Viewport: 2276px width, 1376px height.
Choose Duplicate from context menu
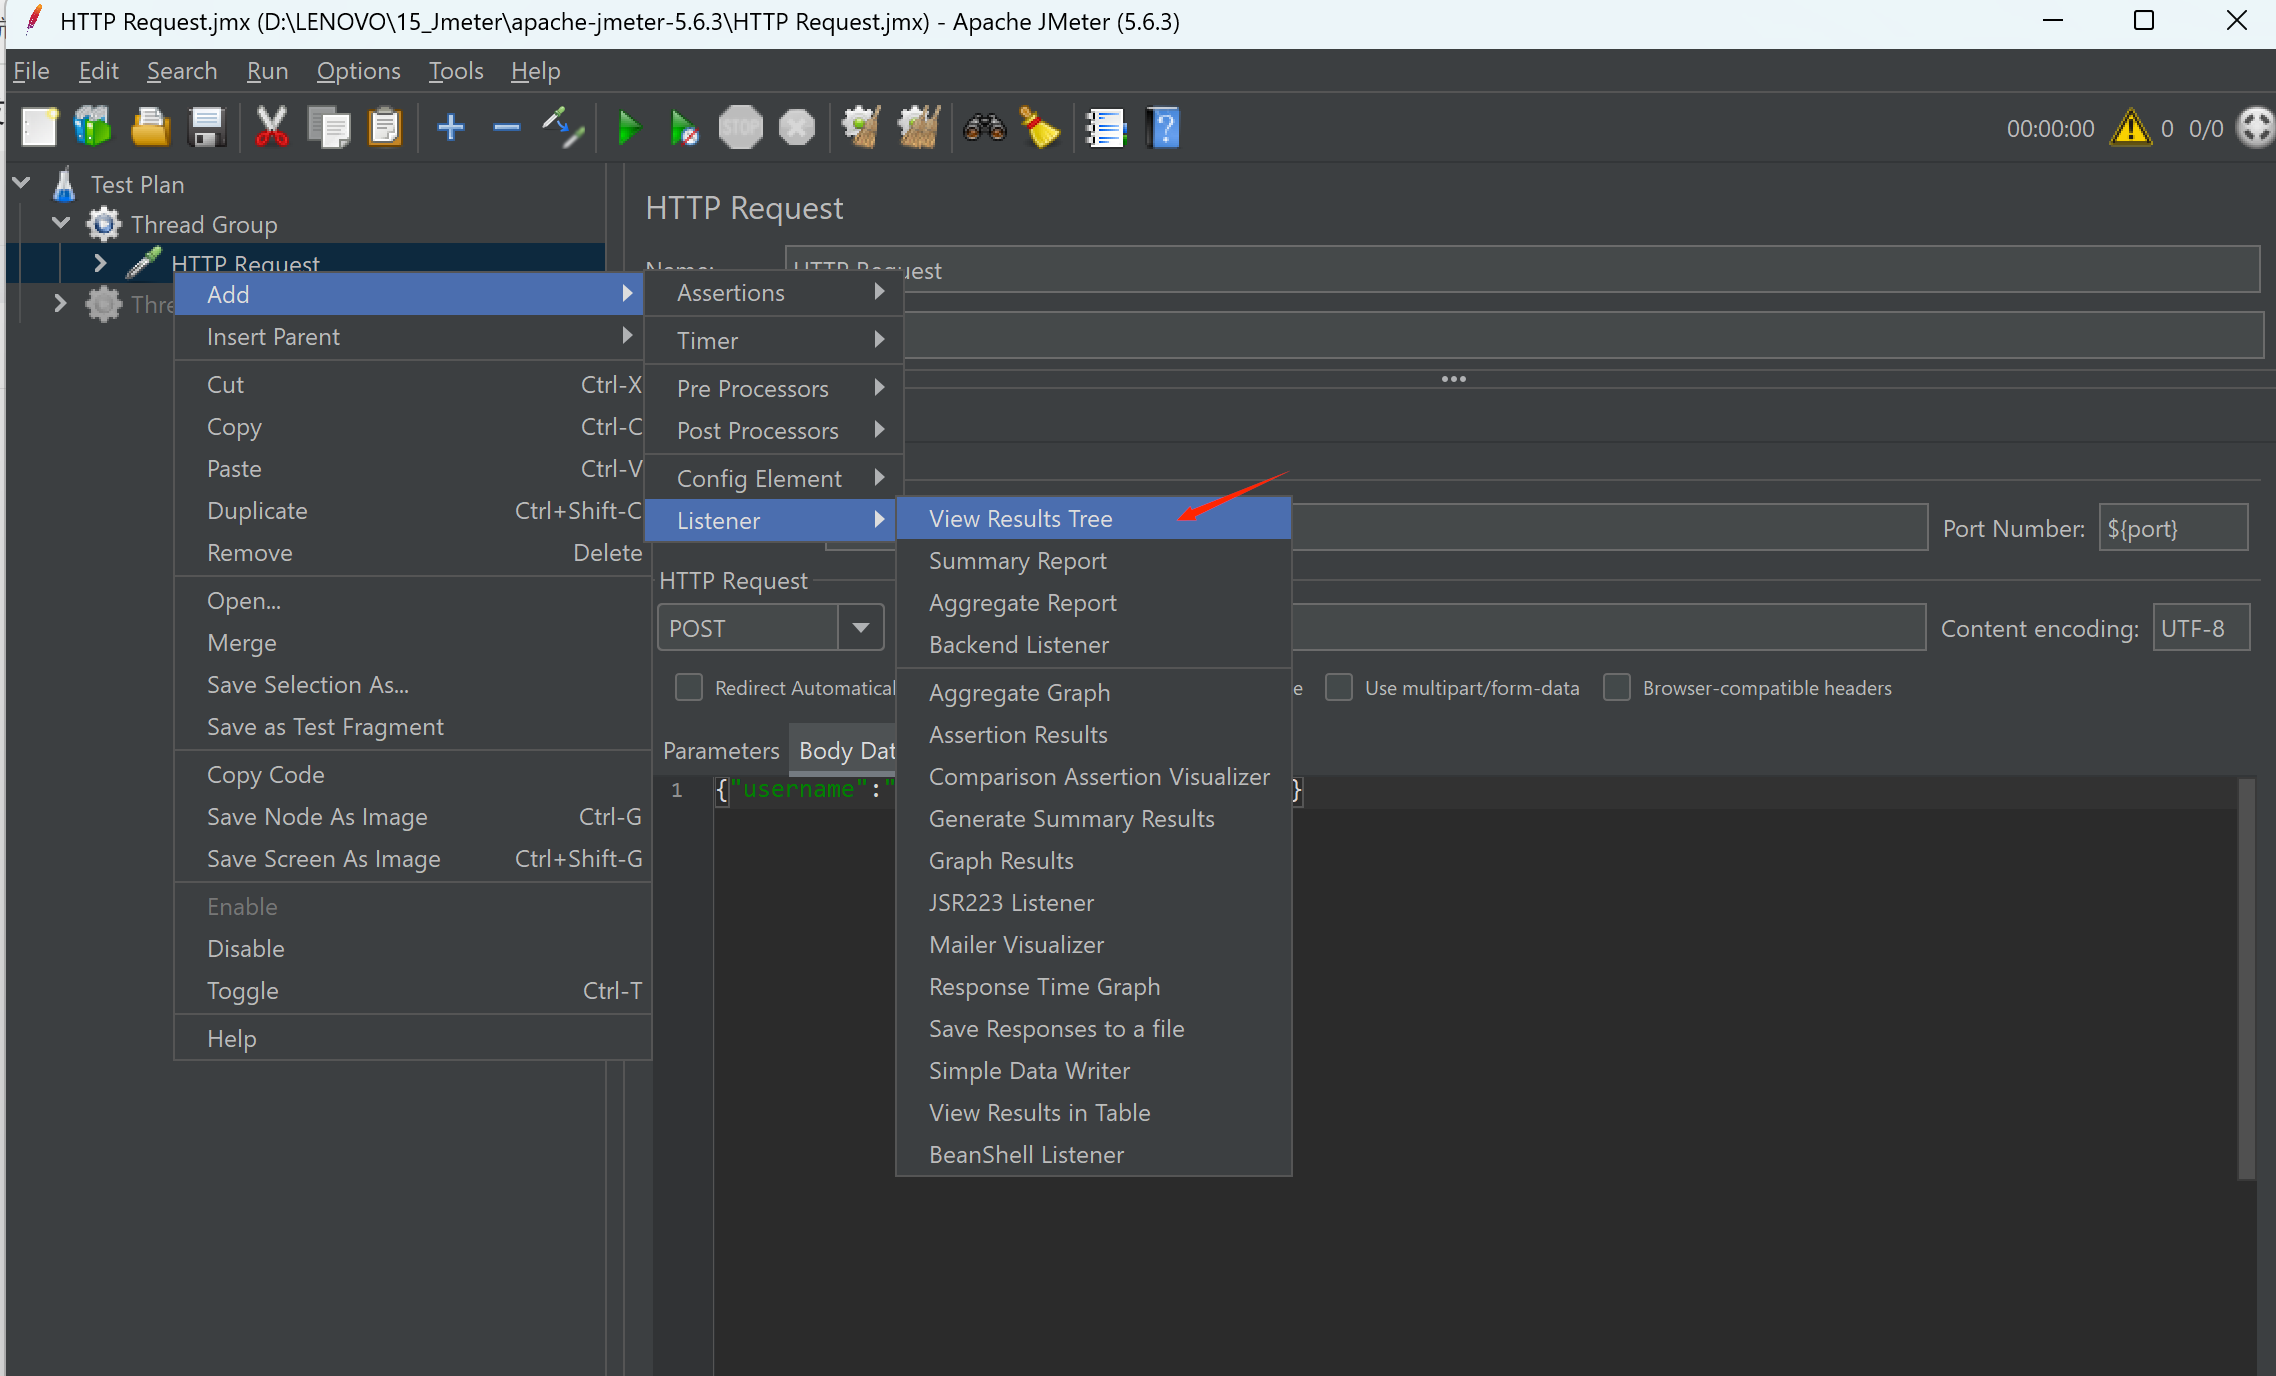pos(412,511)
